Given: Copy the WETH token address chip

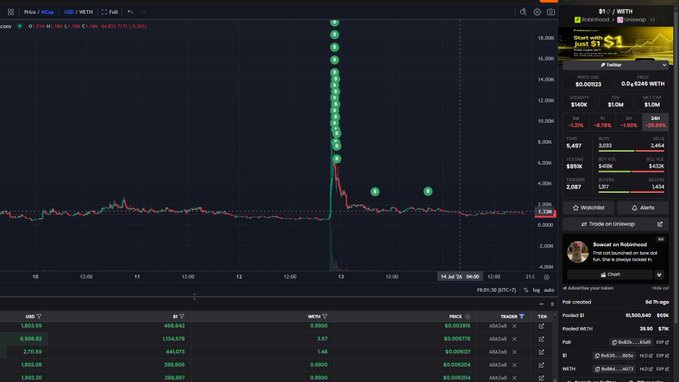Looking at the screenshot, I should click(x=614, y=369).
